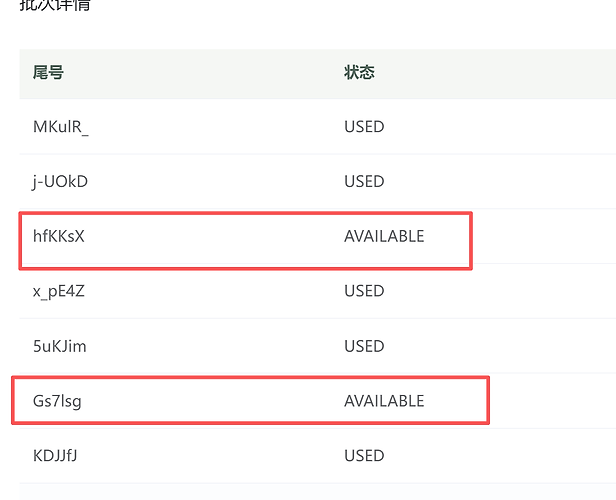Screen dimensions: 616x500
Task: Click USED status in 5uKJim row
Action: (364, 346)
